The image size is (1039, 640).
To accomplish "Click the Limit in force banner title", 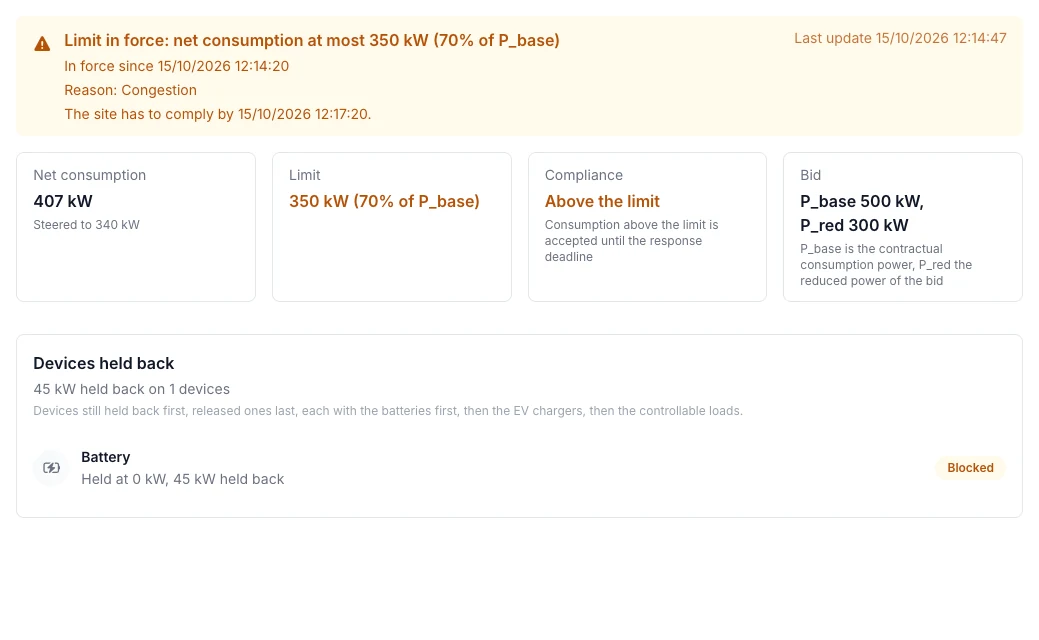I will pyautogui.click(x=311, y=40).
